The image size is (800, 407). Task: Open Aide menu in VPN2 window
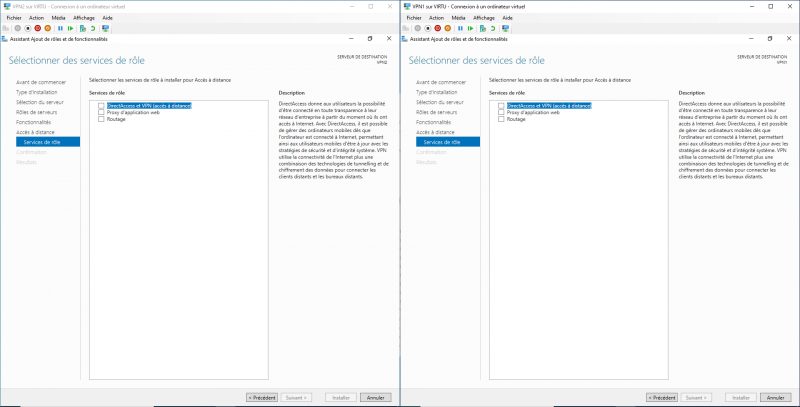click(107, 18)
